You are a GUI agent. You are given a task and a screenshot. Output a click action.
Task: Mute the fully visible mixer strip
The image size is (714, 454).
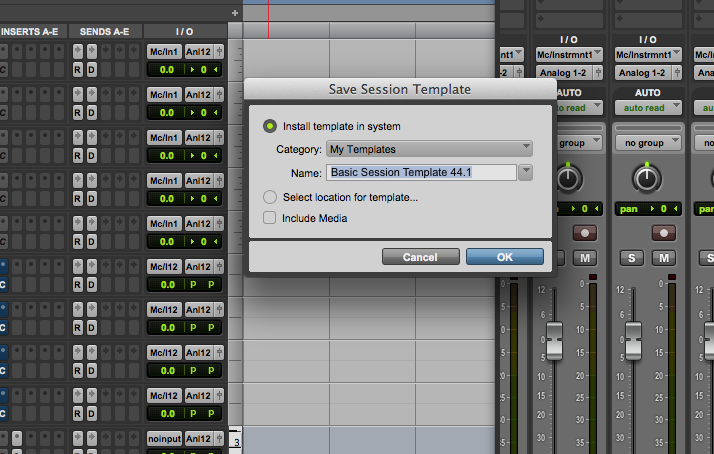point(664,258)
